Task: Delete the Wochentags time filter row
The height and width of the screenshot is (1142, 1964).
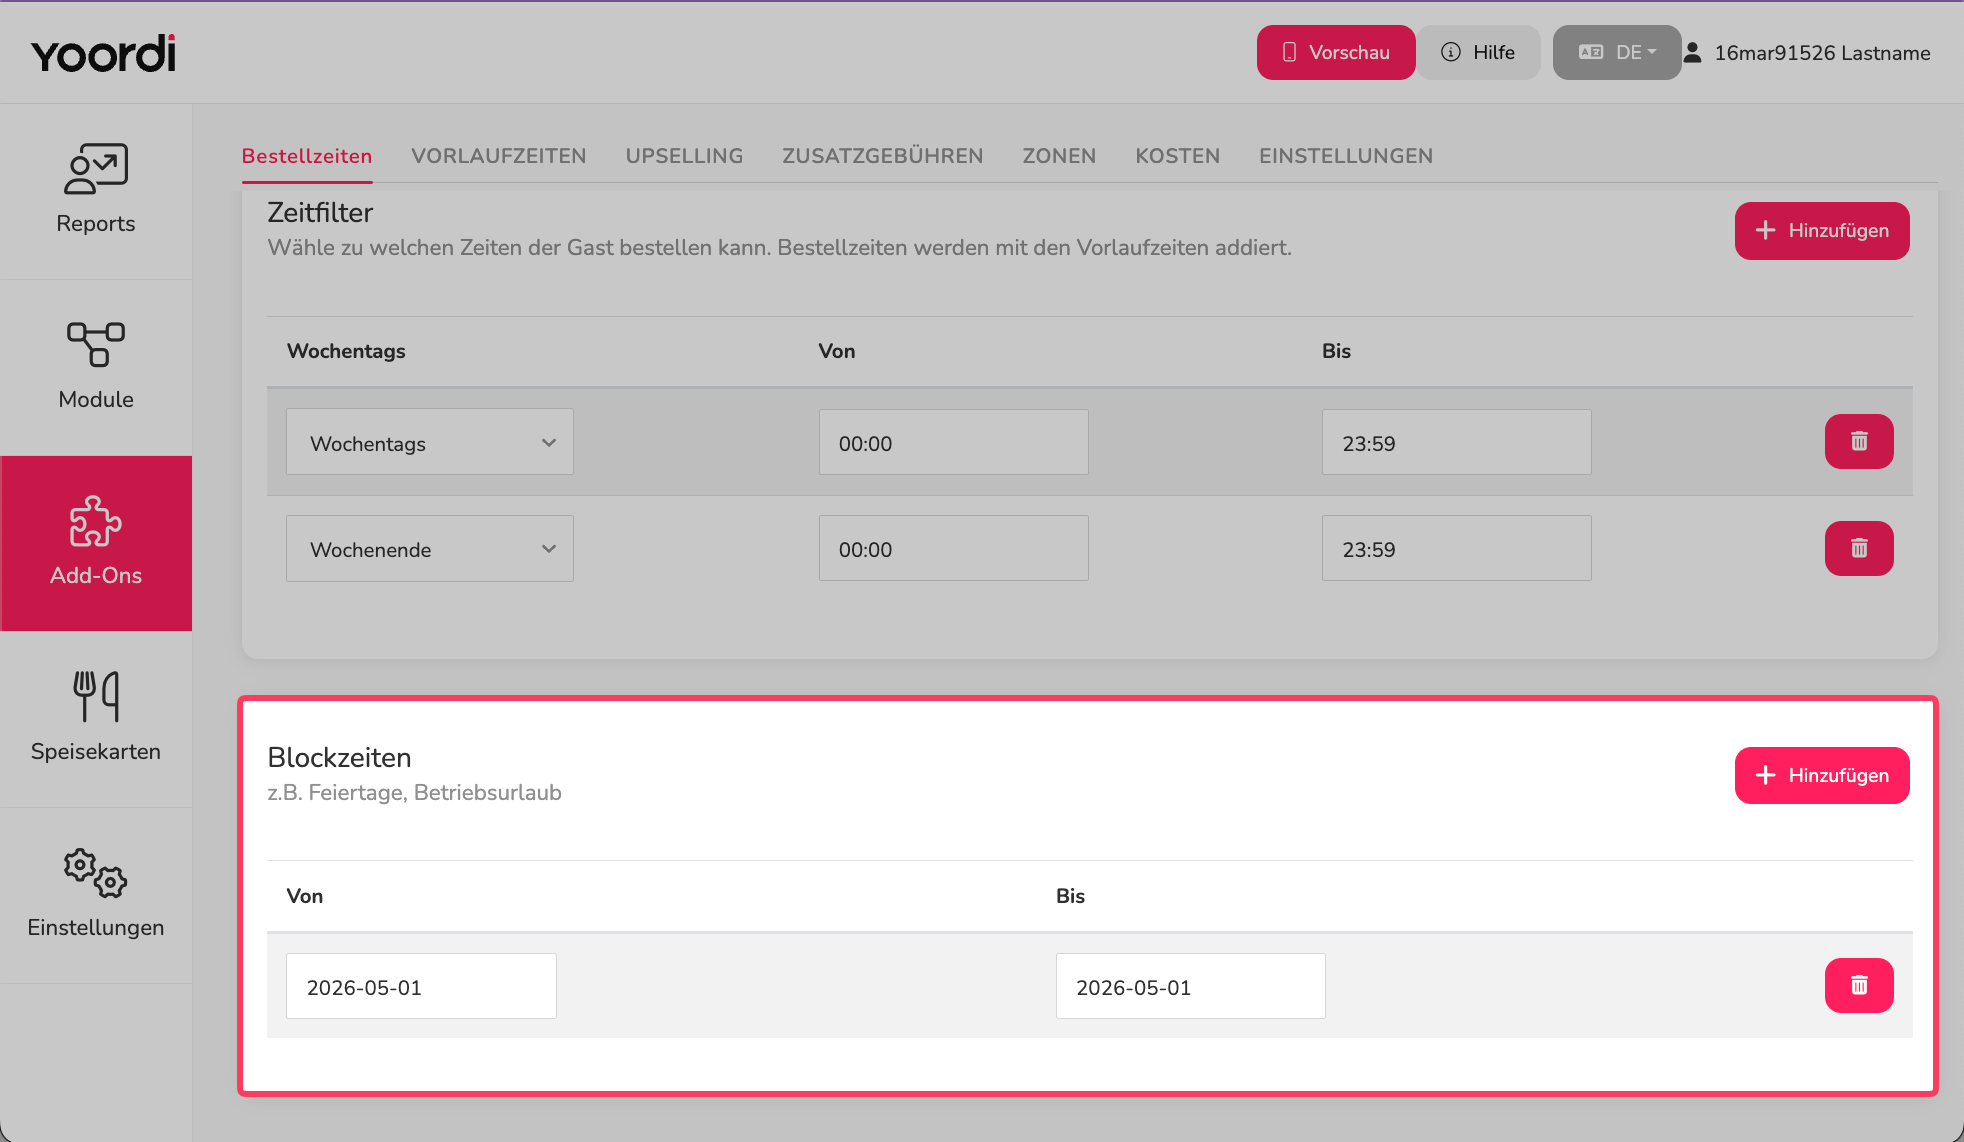Action: (x=1859, y=441)
